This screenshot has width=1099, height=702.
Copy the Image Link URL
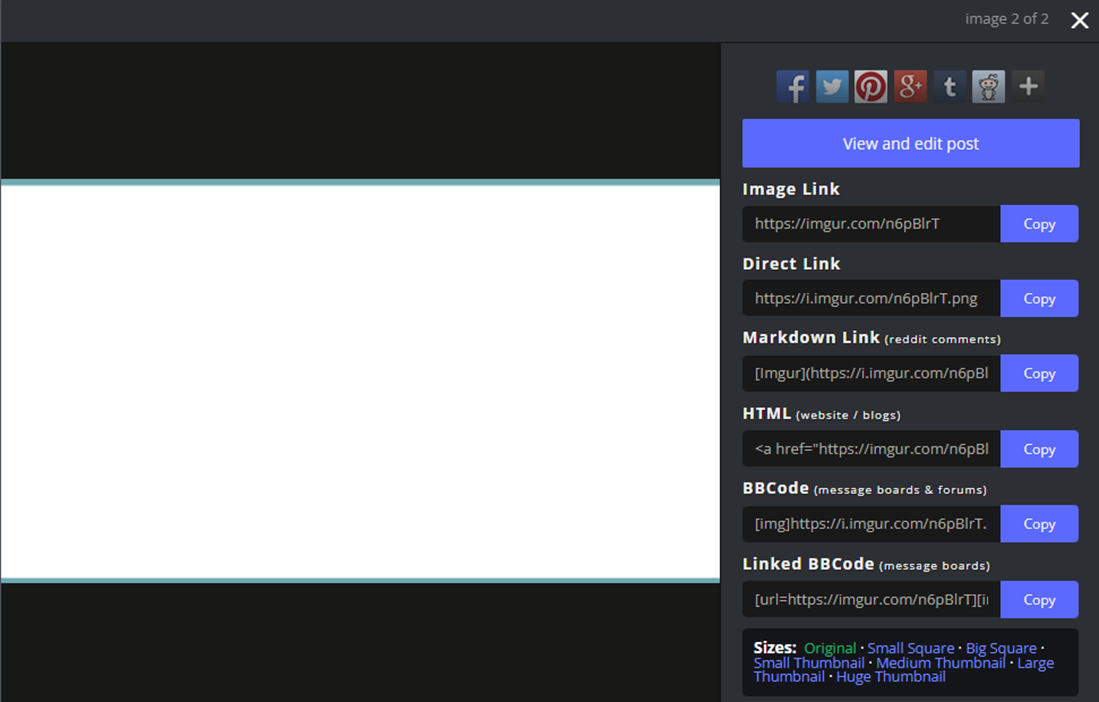tap(1039, 224)
